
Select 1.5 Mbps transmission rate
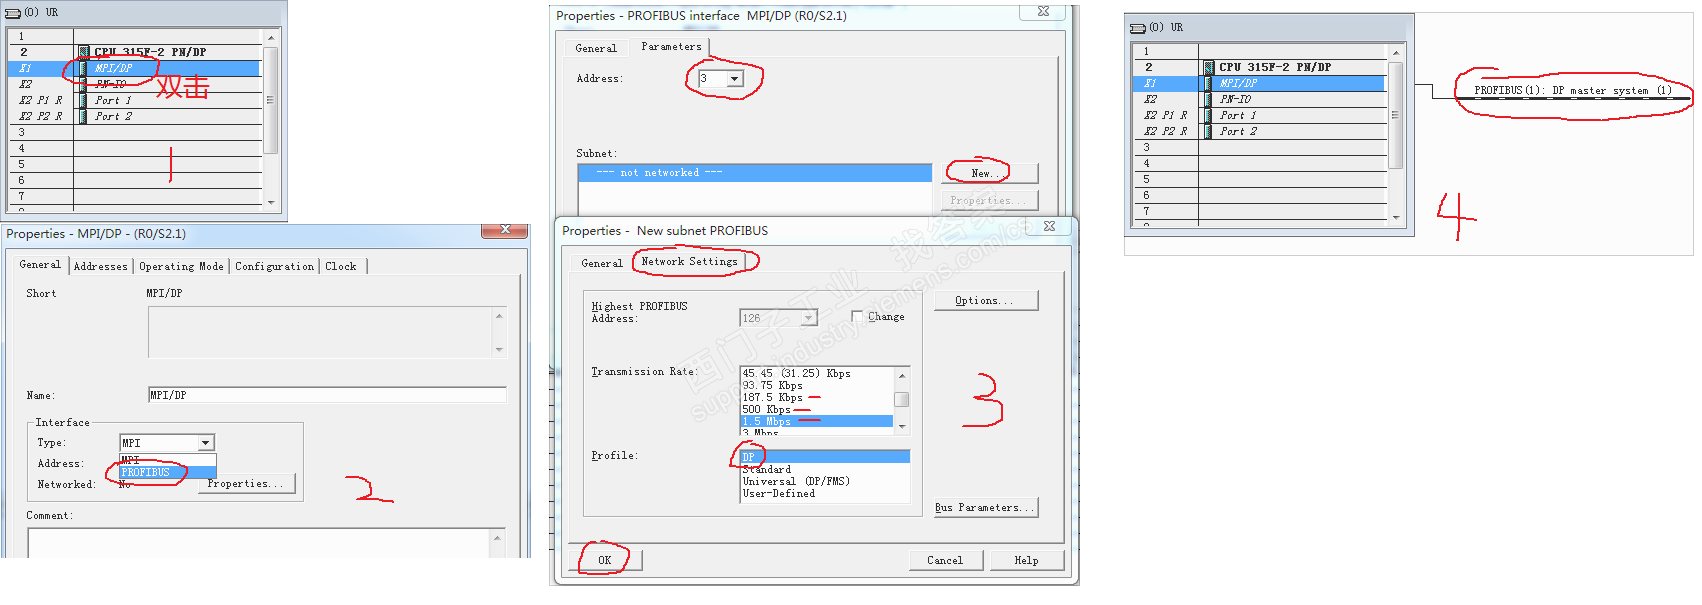pos(816,421)
